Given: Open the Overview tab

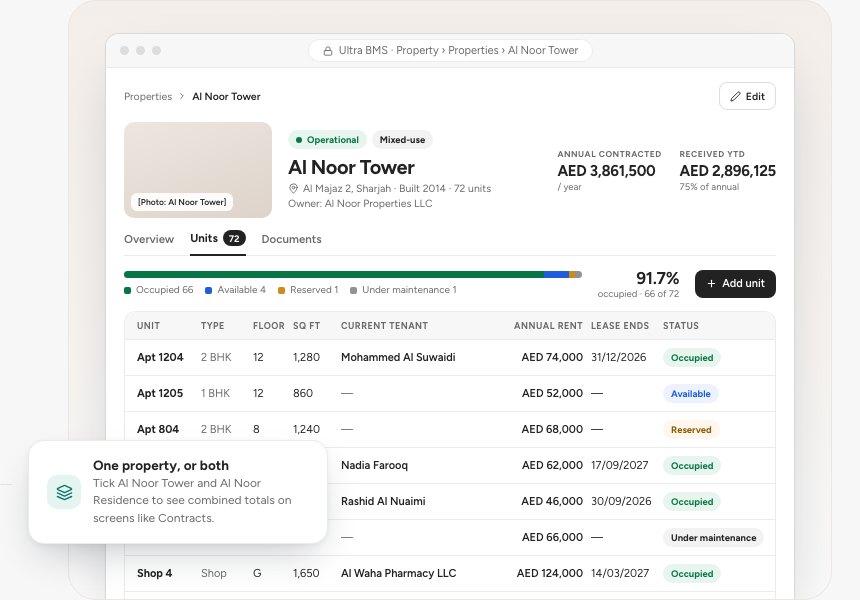Looking at the screenshot, I should [x=149, y=239].
